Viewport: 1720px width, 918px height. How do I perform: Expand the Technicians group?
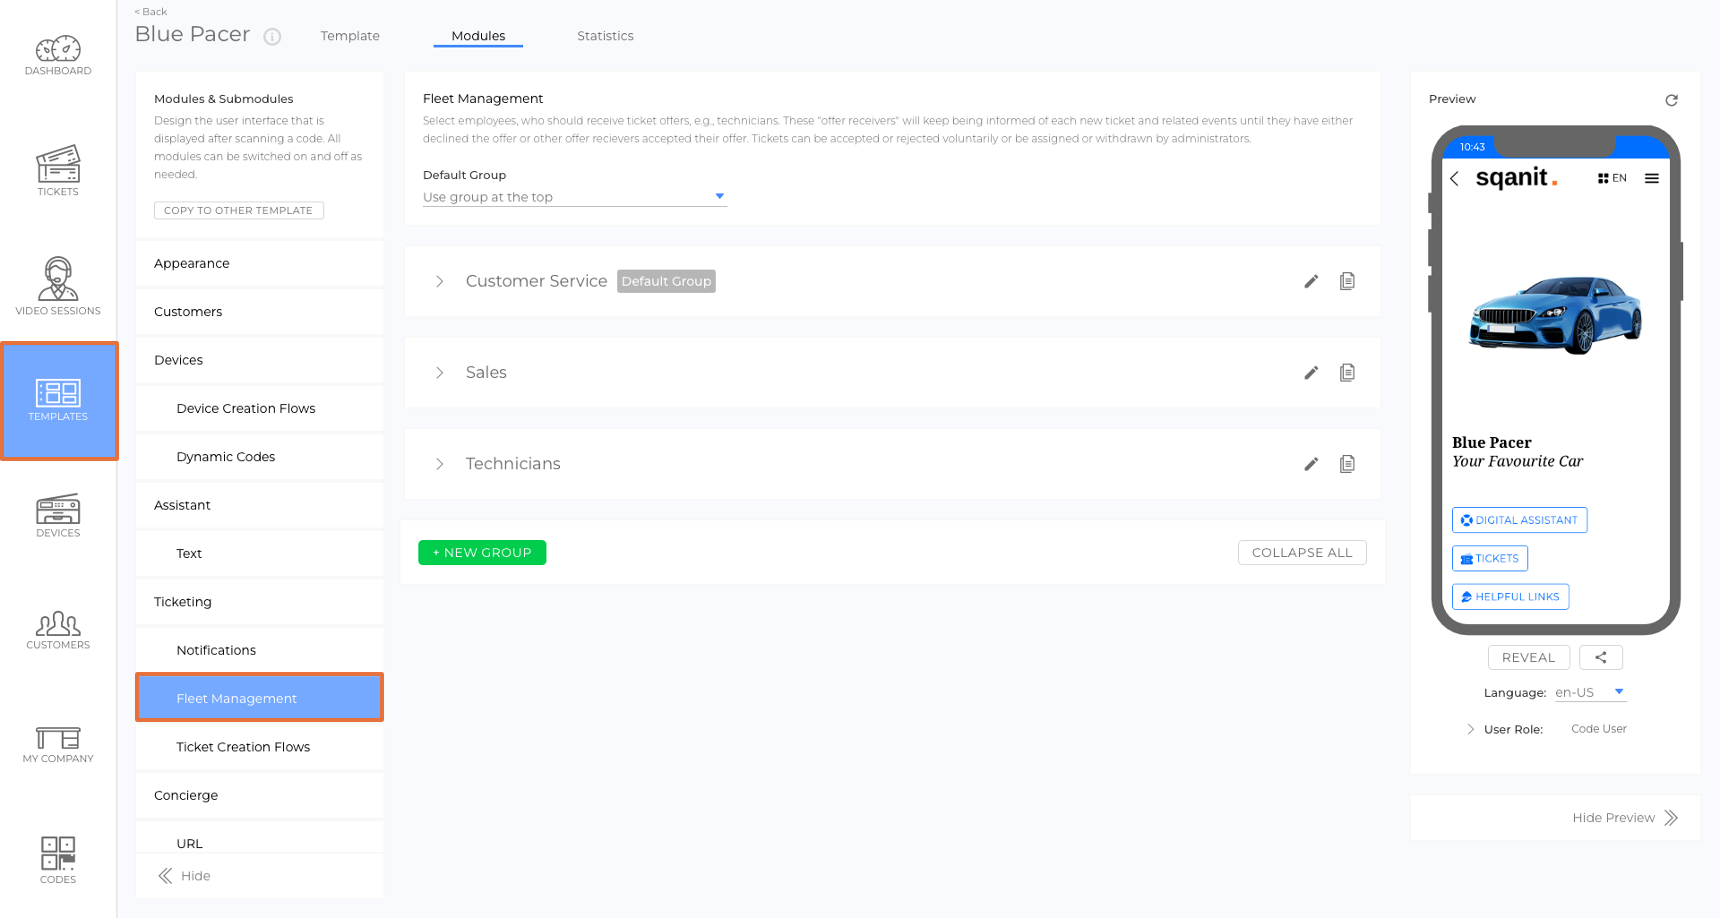click(439, 464)
